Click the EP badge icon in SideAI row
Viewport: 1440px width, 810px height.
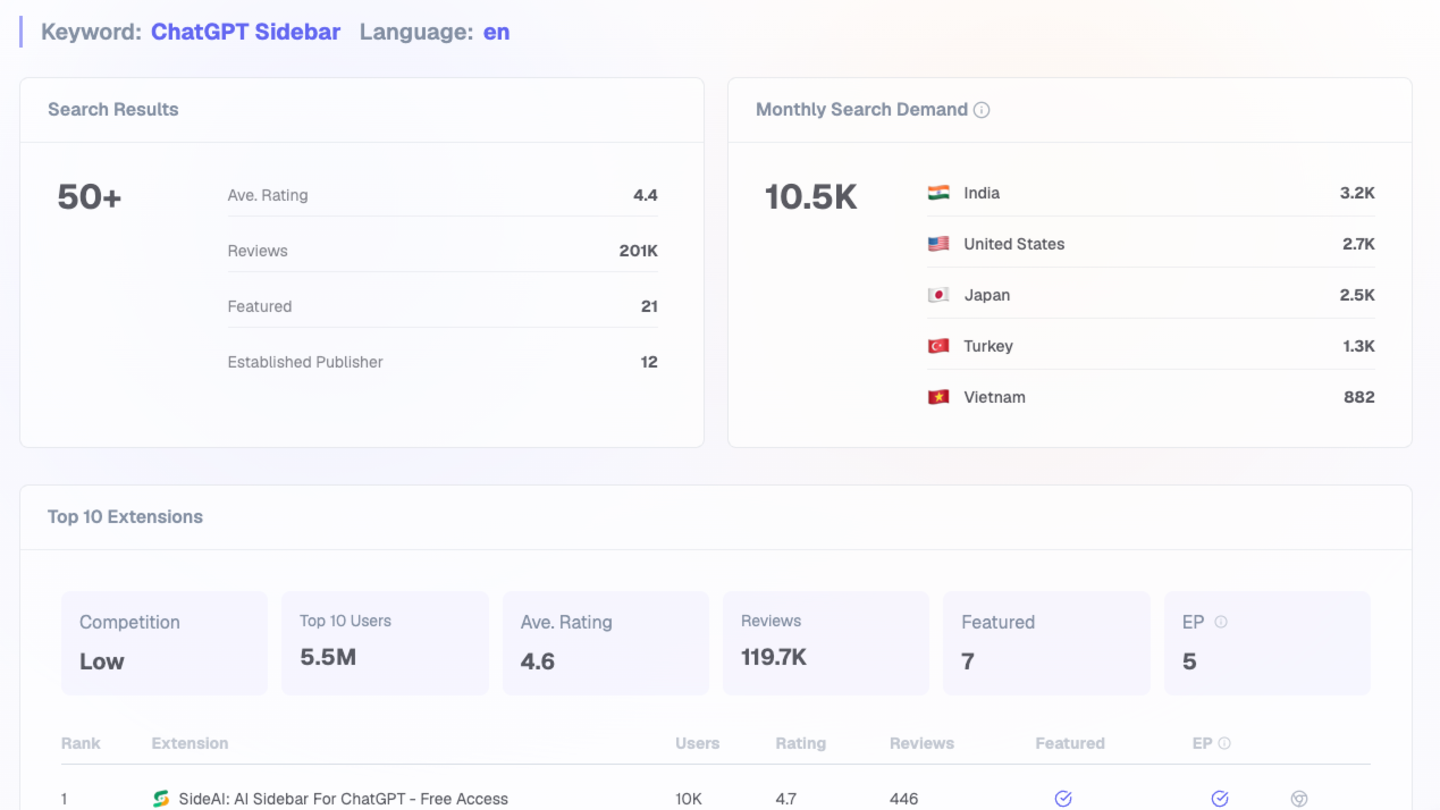(1220, 798)
